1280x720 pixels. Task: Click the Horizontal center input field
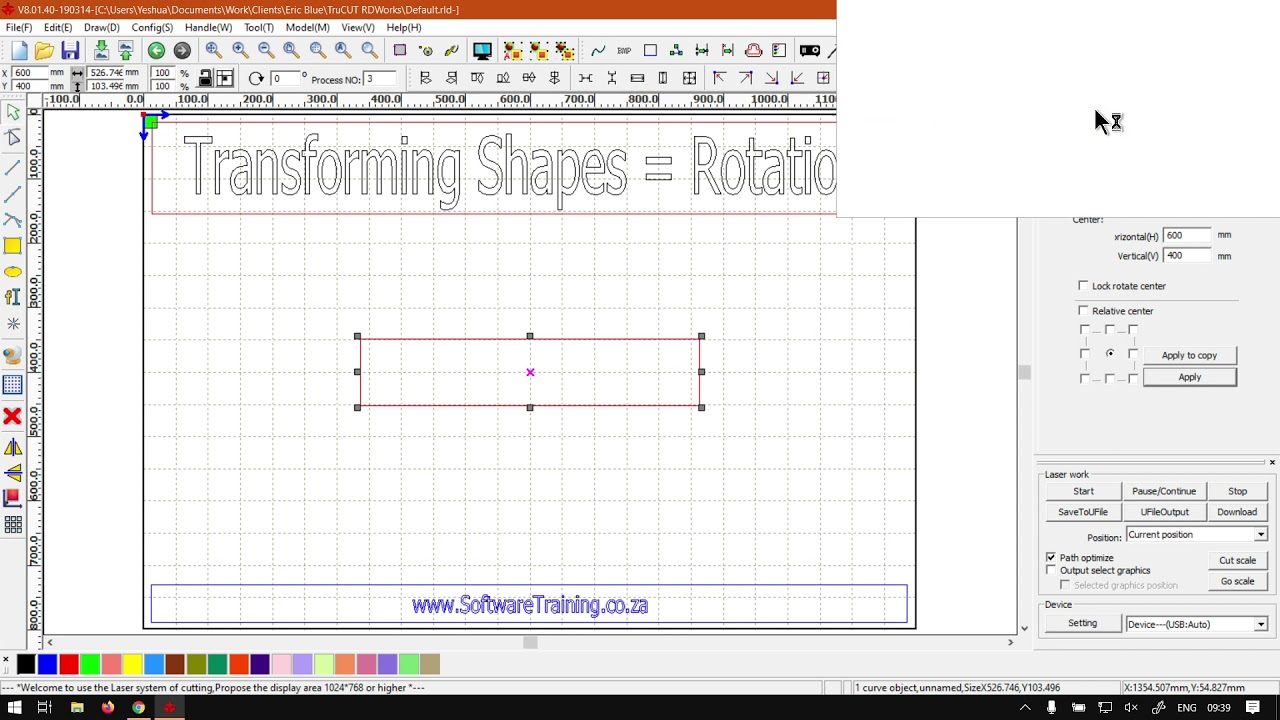[1187, 236]
